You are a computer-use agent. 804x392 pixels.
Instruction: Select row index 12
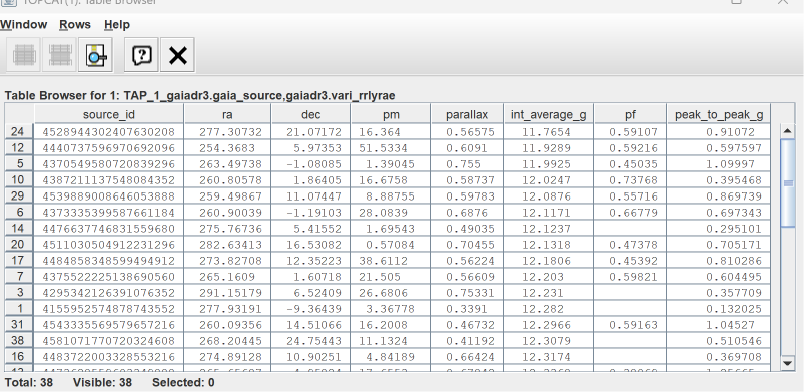click(18, 148)
